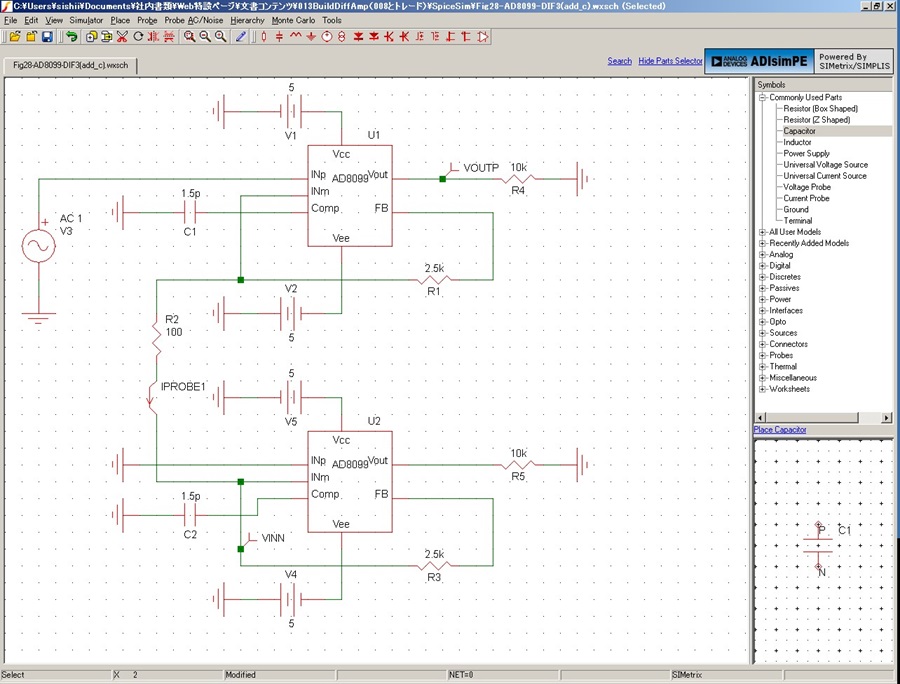Click the Place Capacitor link
900x684 pixels.
779,430
